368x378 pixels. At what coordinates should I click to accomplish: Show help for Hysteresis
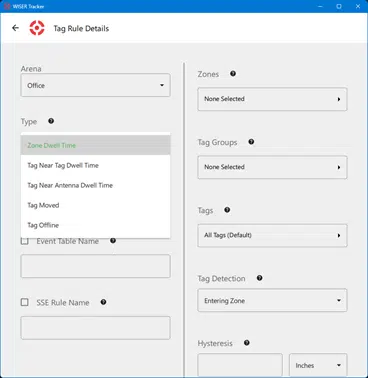tap(247, 343)
